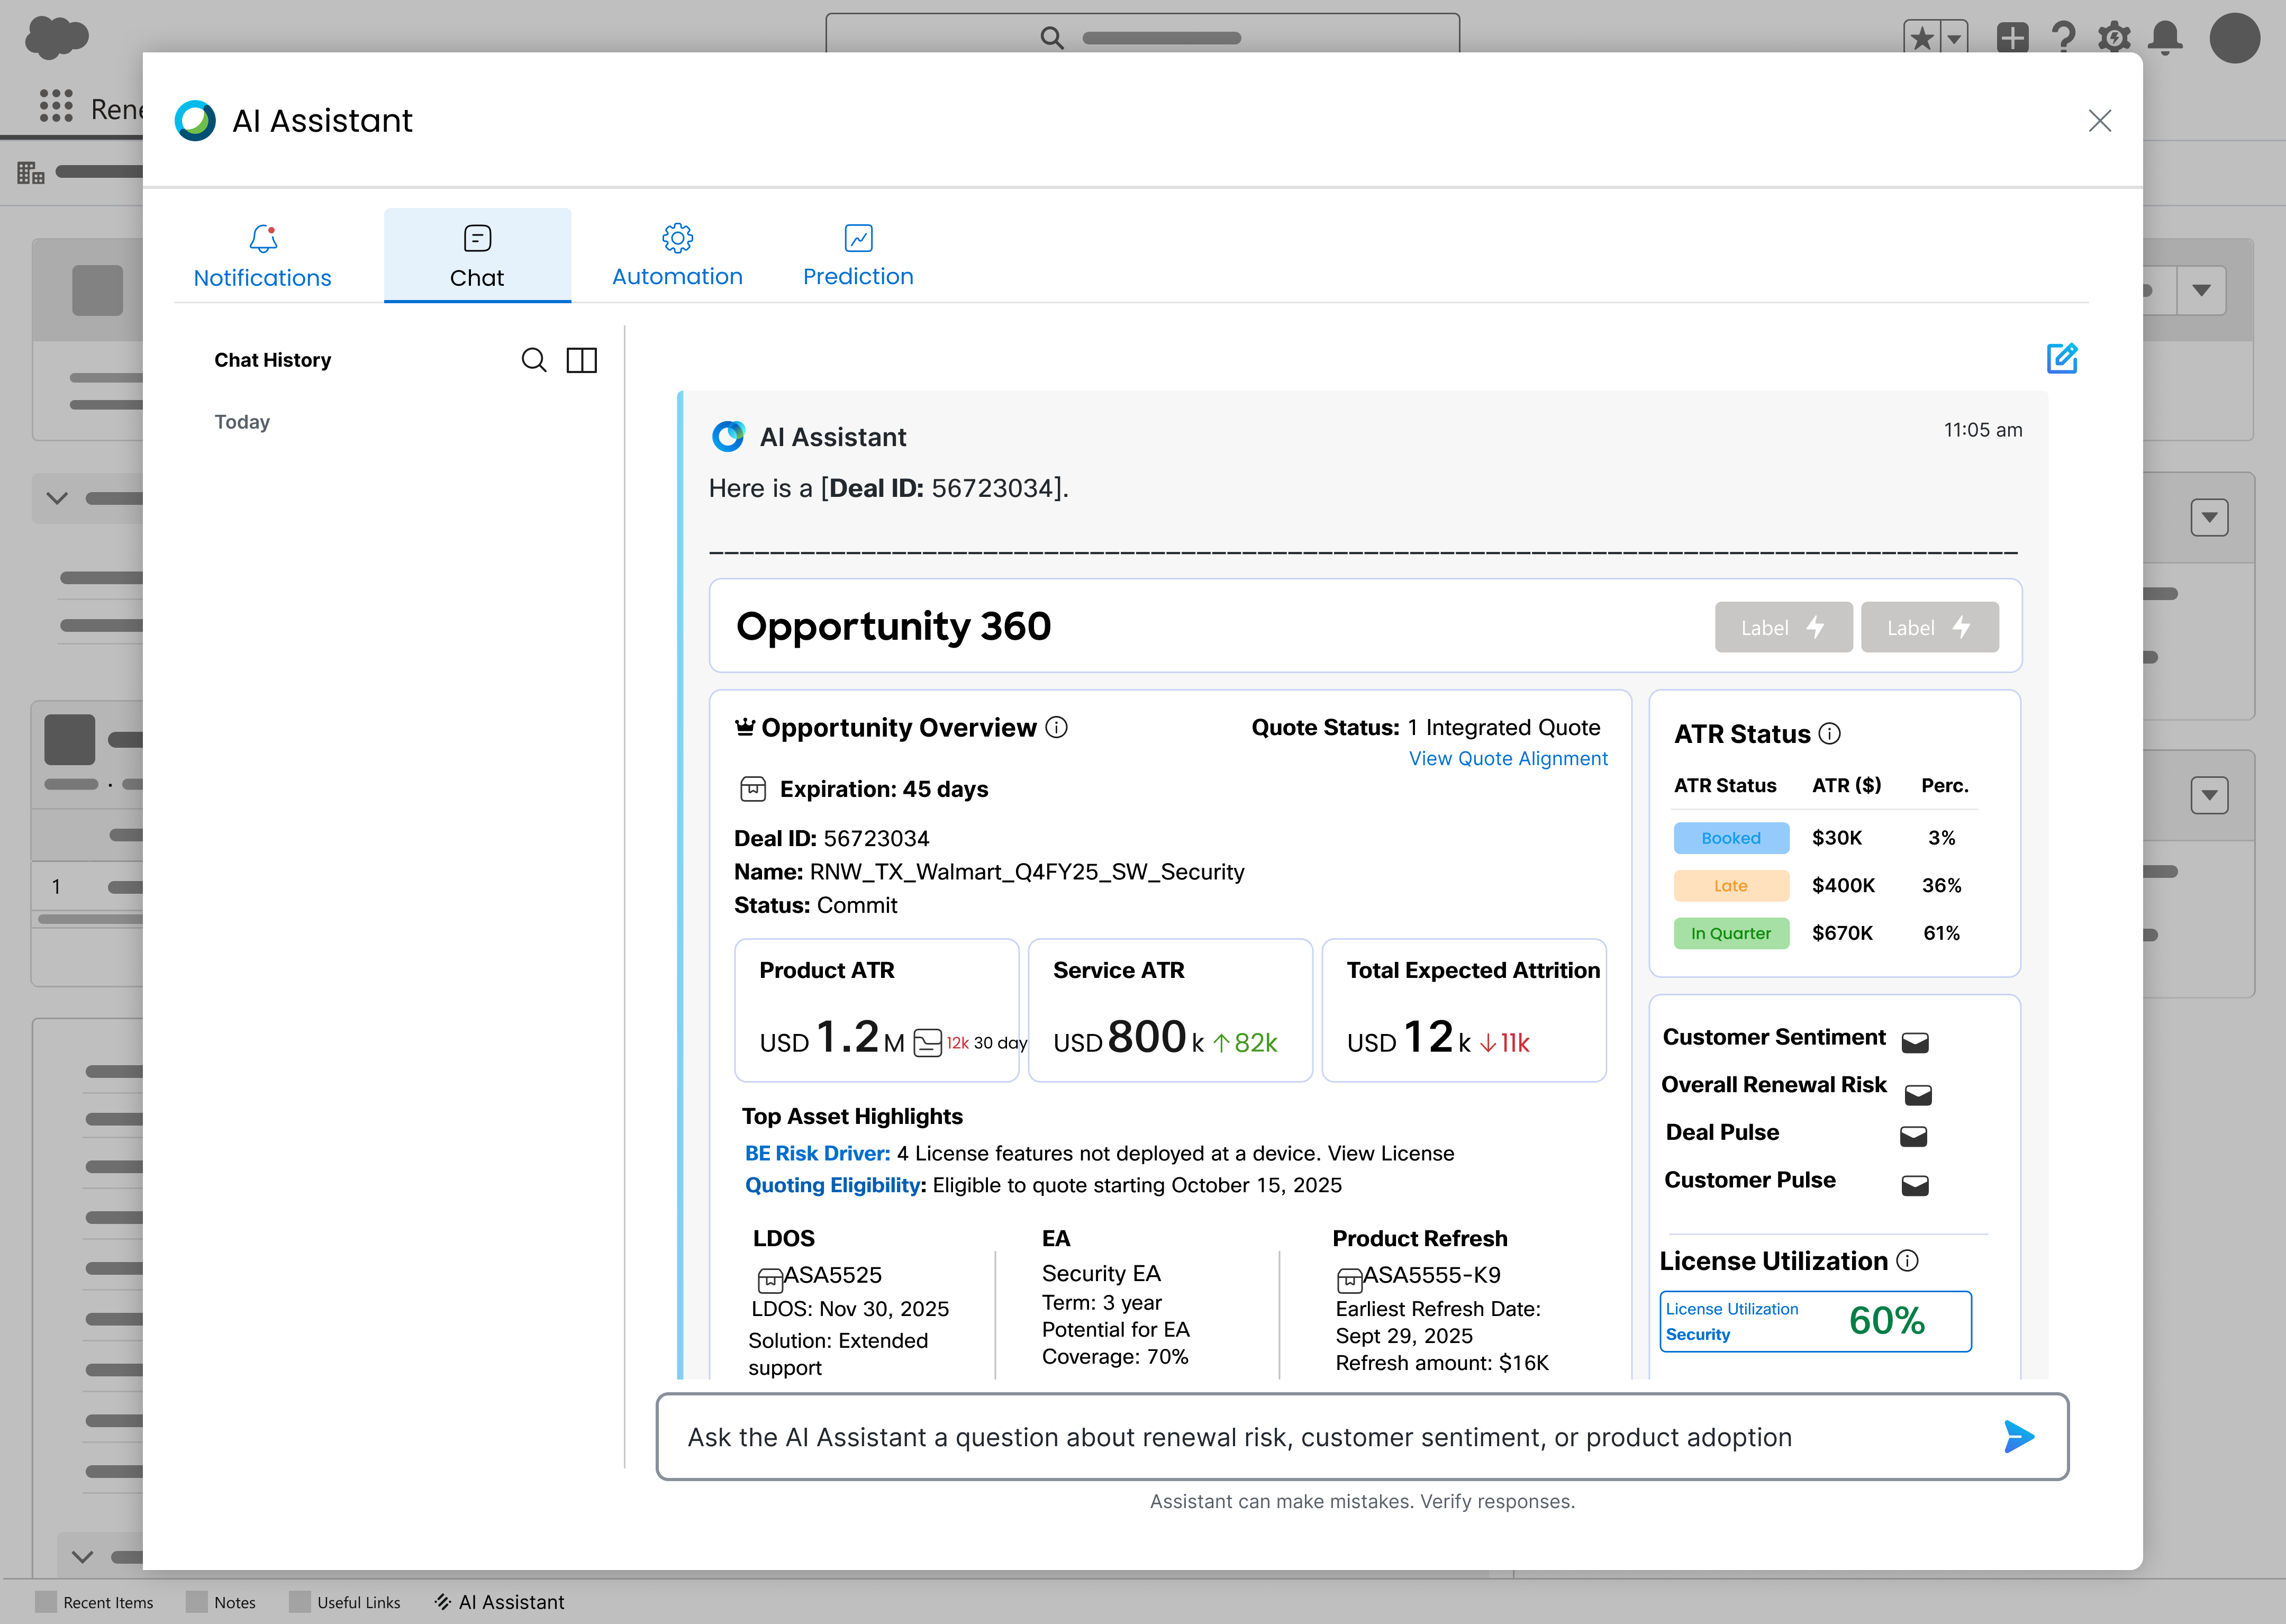Click the Today chat history group
2286x1624 pixels.
pyautogui.click(x=242, y=422)
